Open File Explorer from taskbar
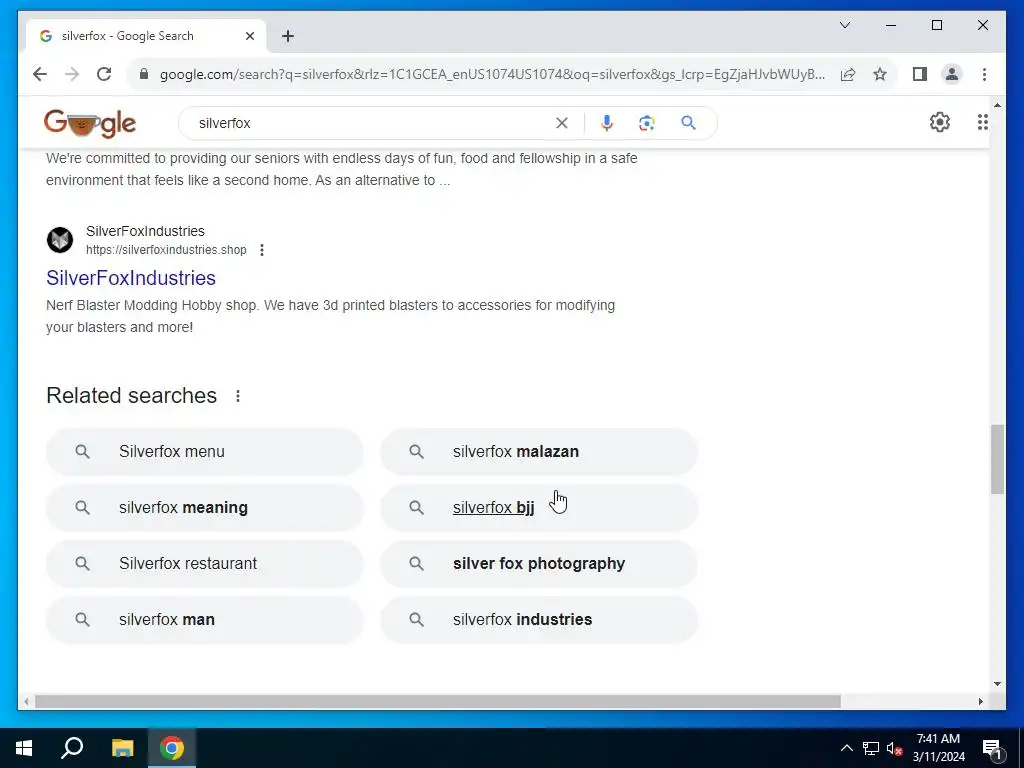Image resolution: width=1024 pixels, height=768 pixels. point(122,748)
